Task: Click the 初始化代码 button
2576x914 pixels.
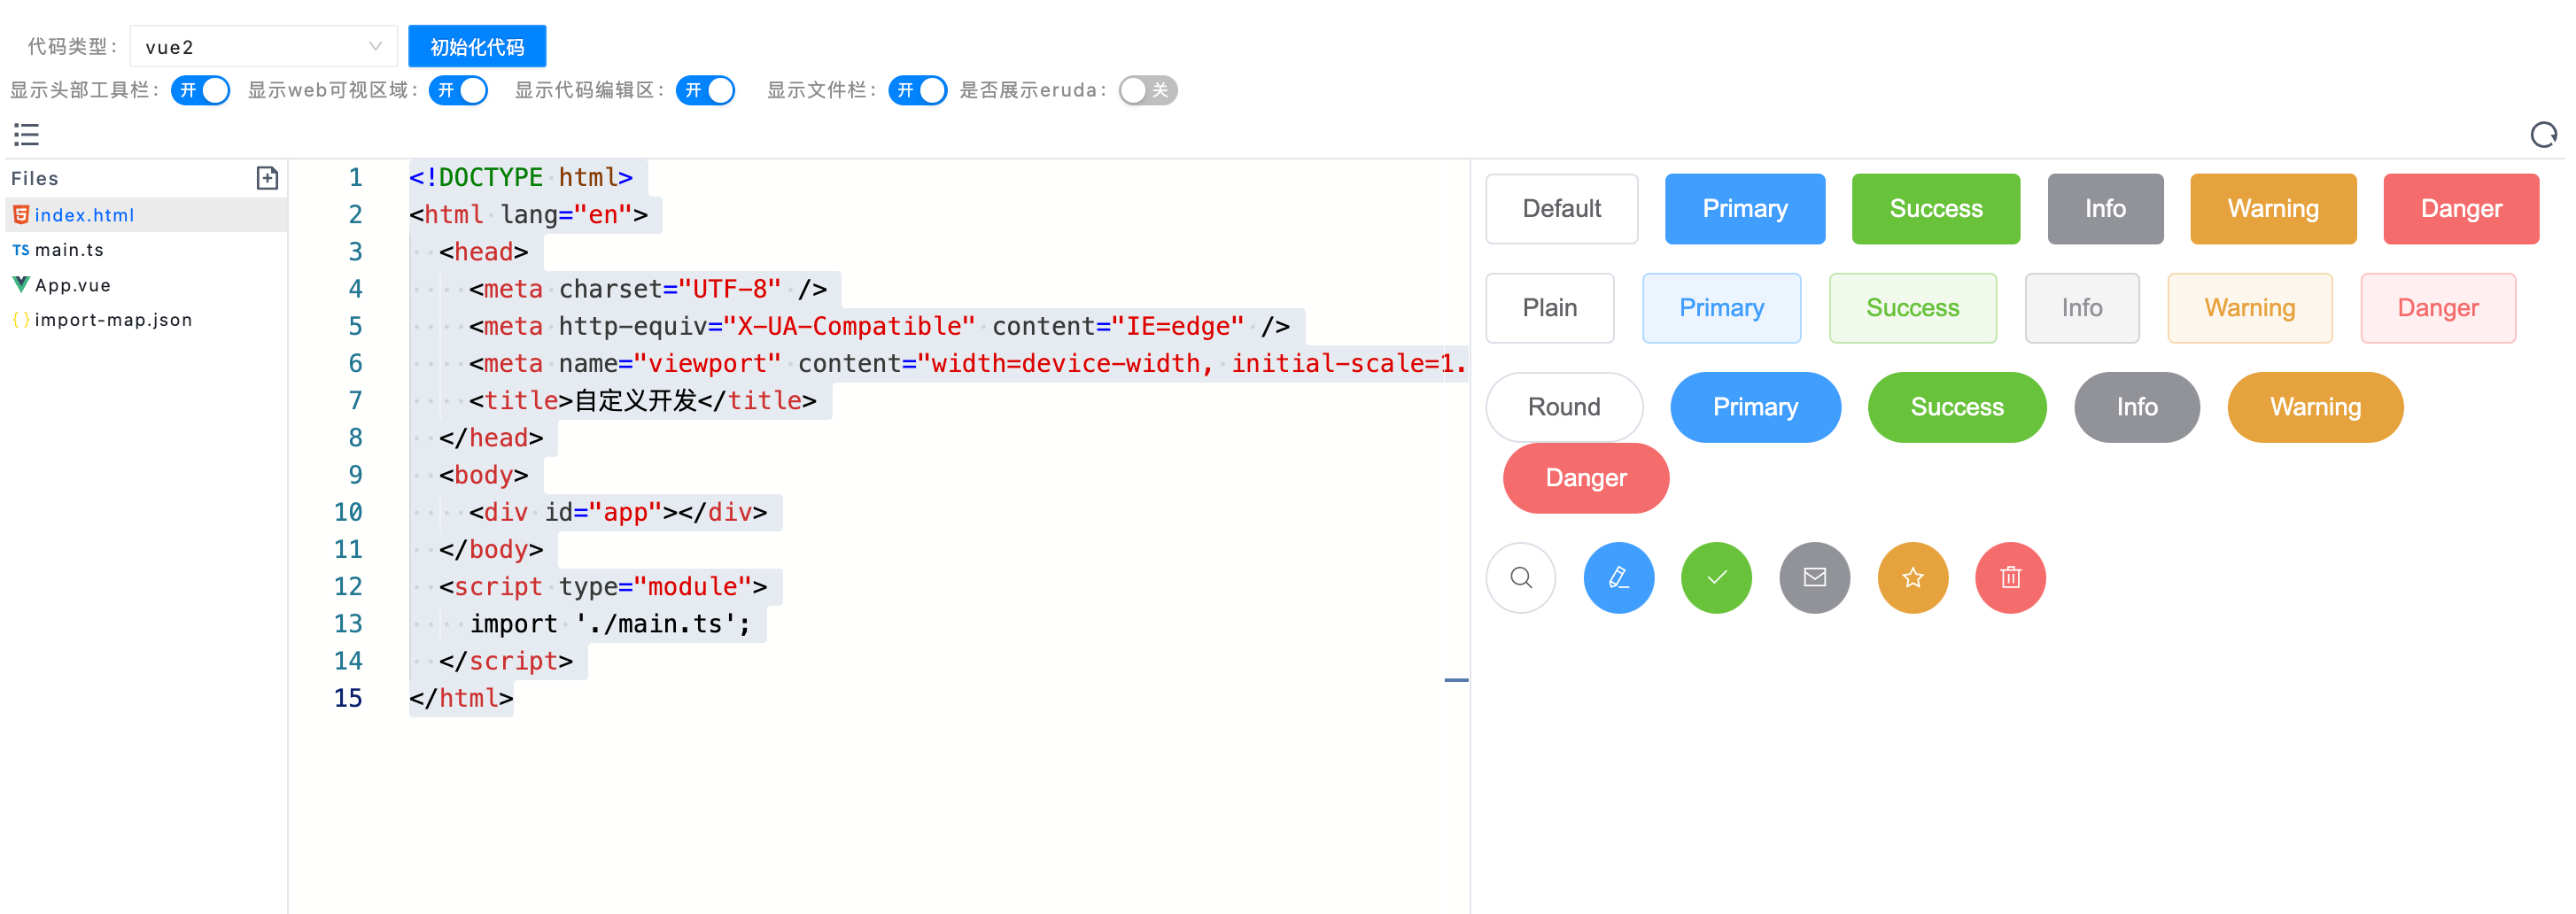Action: click(x=477, y=47)
